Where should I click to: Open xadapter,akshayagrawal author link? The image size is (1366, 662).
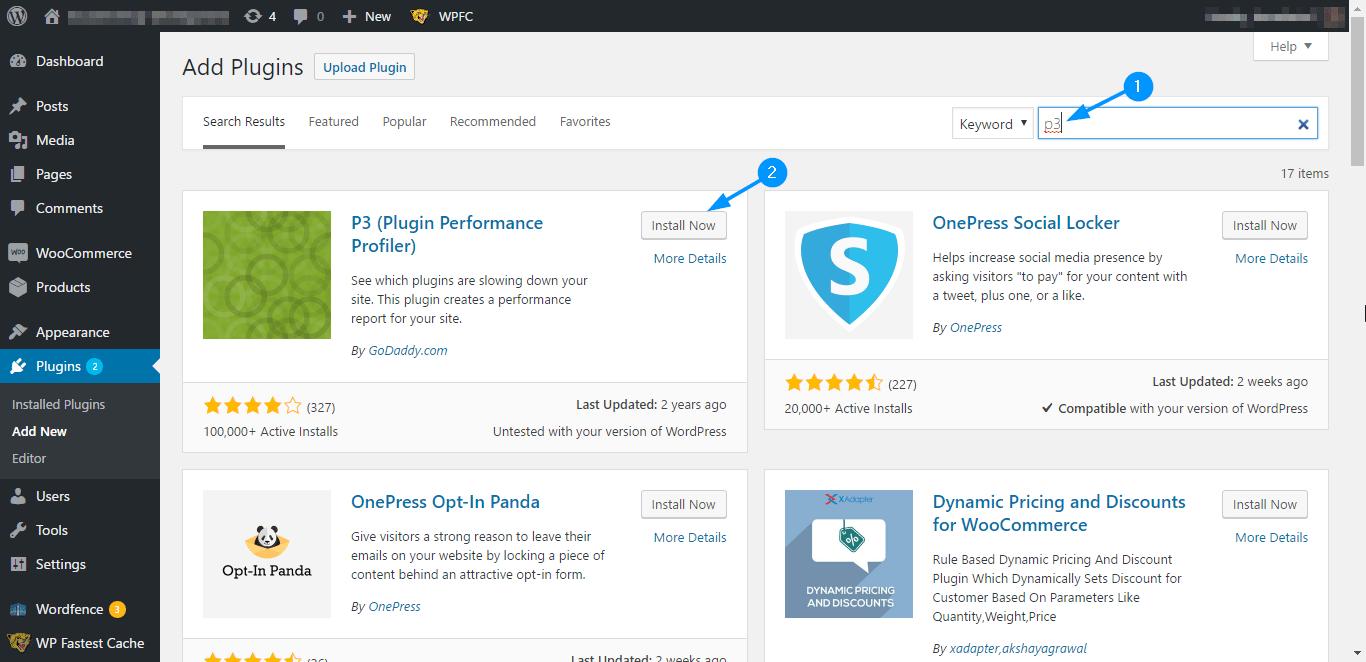[1017, 648]
